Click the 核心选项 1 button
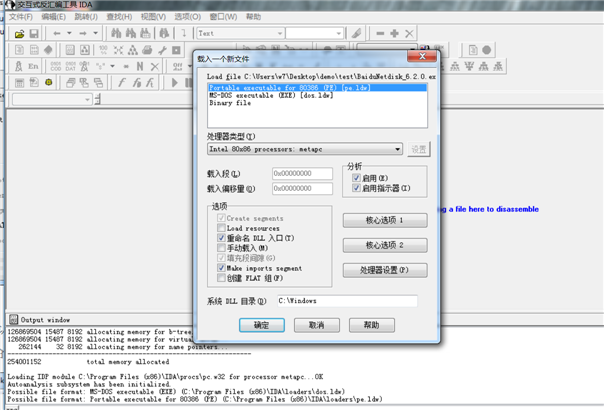604x410 pixels. point(385,220)
